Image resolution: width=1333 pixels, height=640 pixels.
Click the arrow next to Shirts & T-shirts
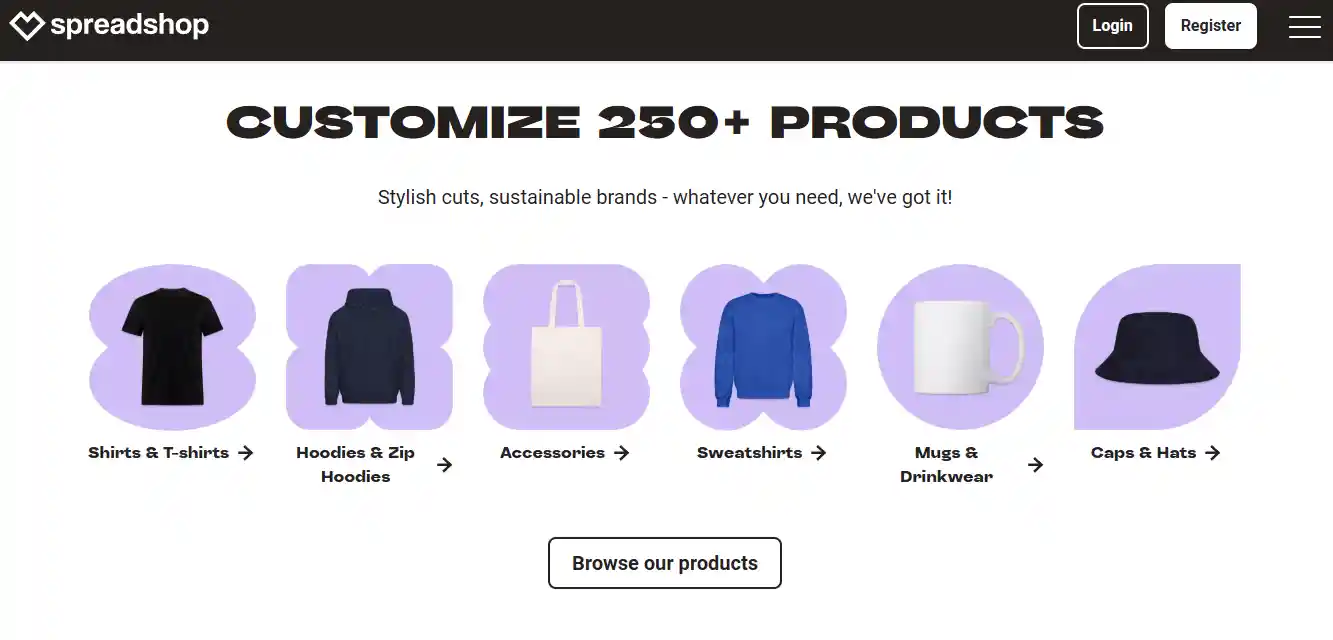point(245,453)
